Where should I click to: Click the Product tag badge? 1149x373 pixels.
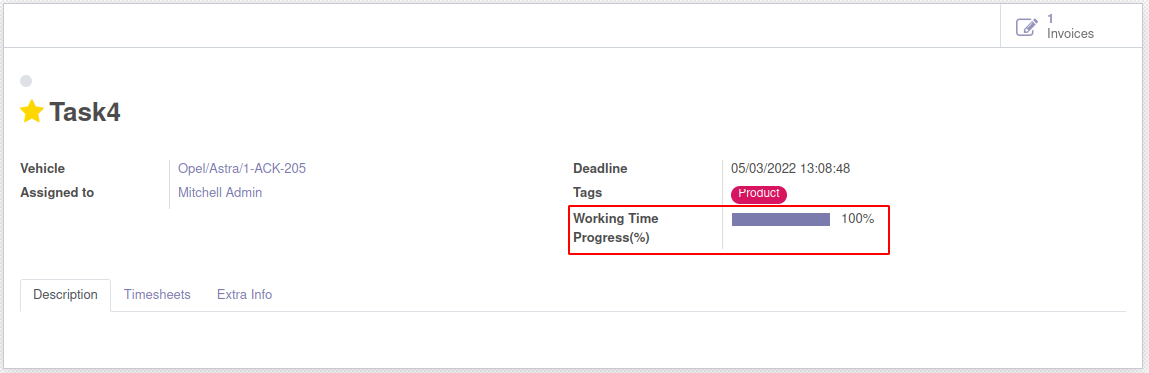pos(758,194)
